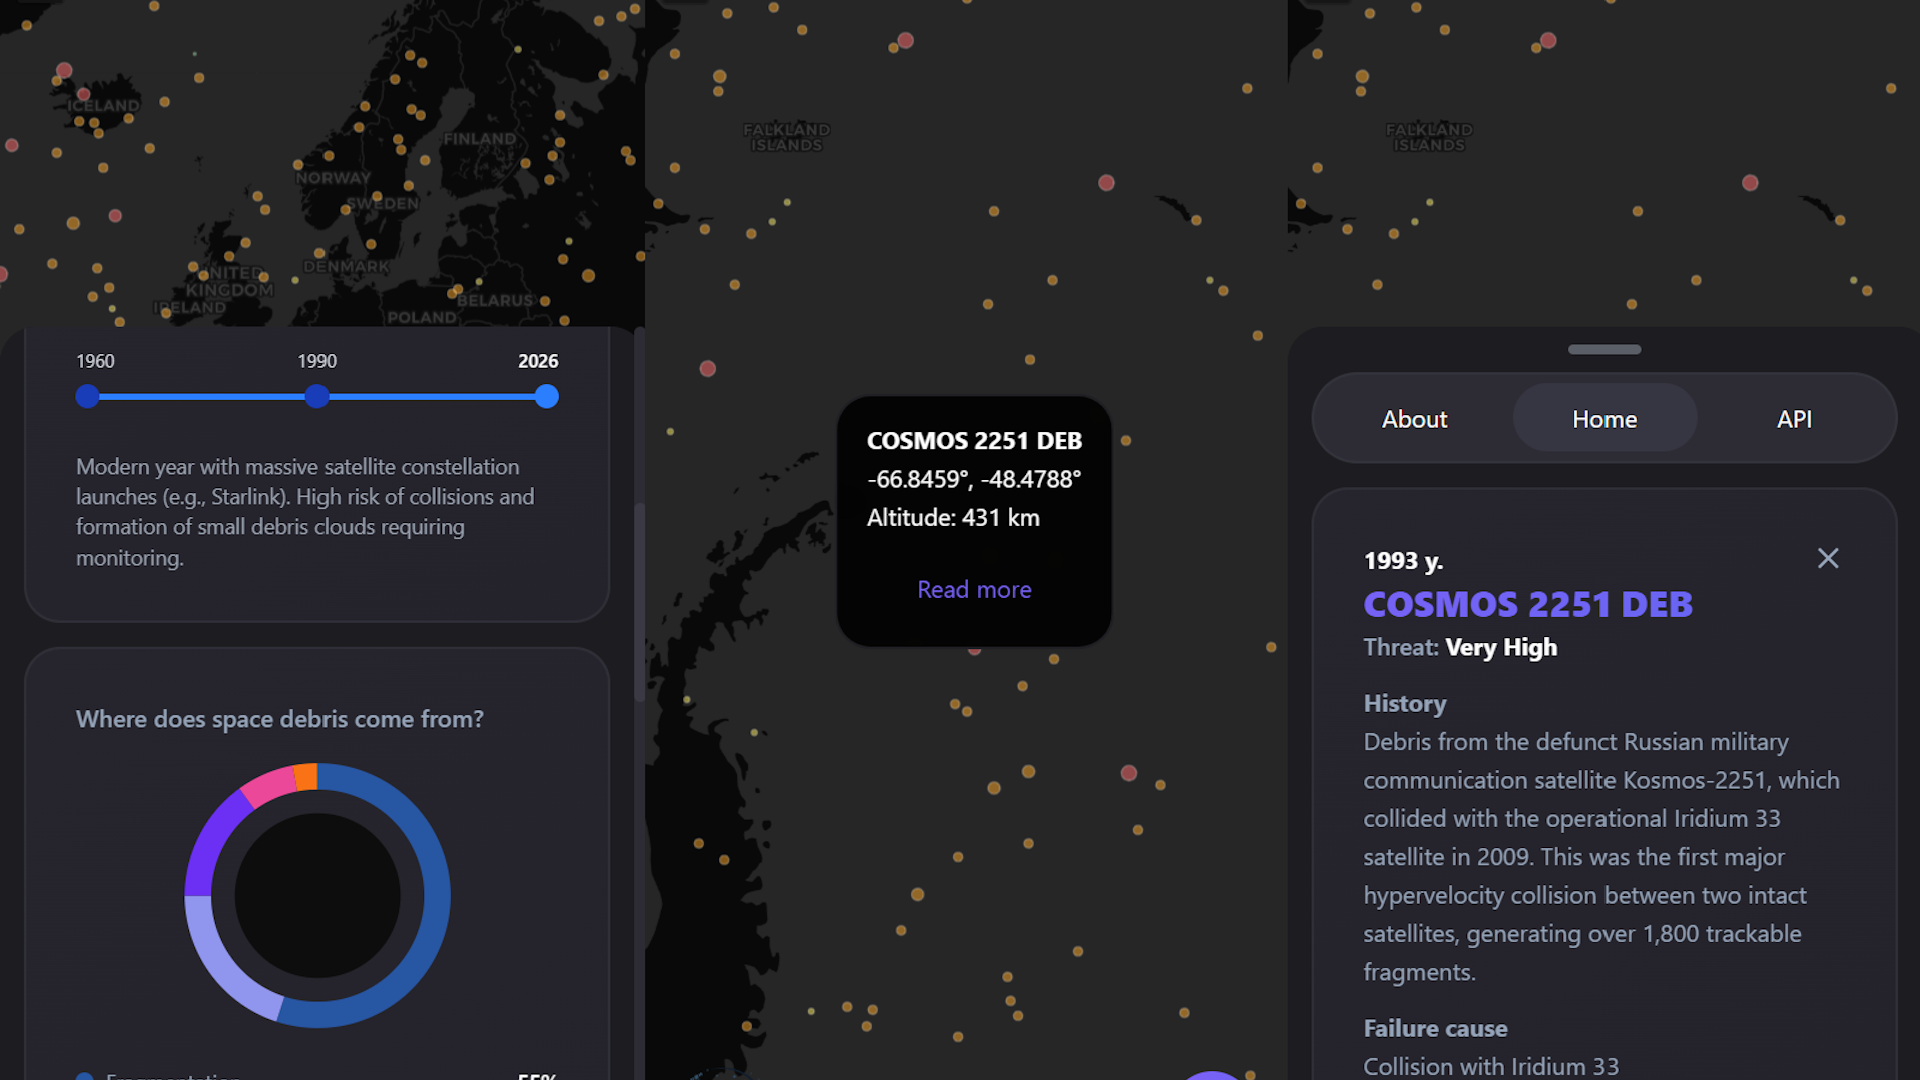Select the small orange donut chart segment
Image resolution: width=1920 pixels, height=1080 pixels.
pyautogui.click(x=306, y=777)
